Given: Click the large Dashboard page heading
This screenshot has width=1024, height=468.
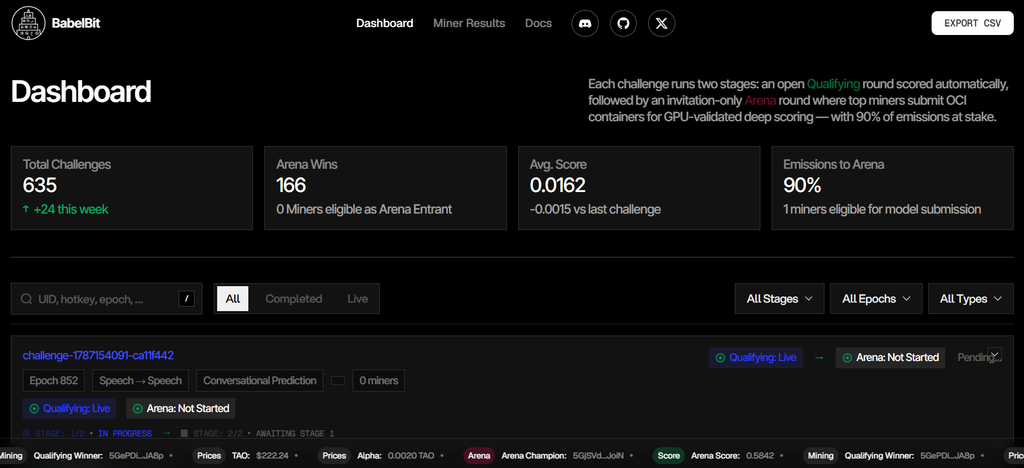Looking at the screenshot, I should coord(81,92).
